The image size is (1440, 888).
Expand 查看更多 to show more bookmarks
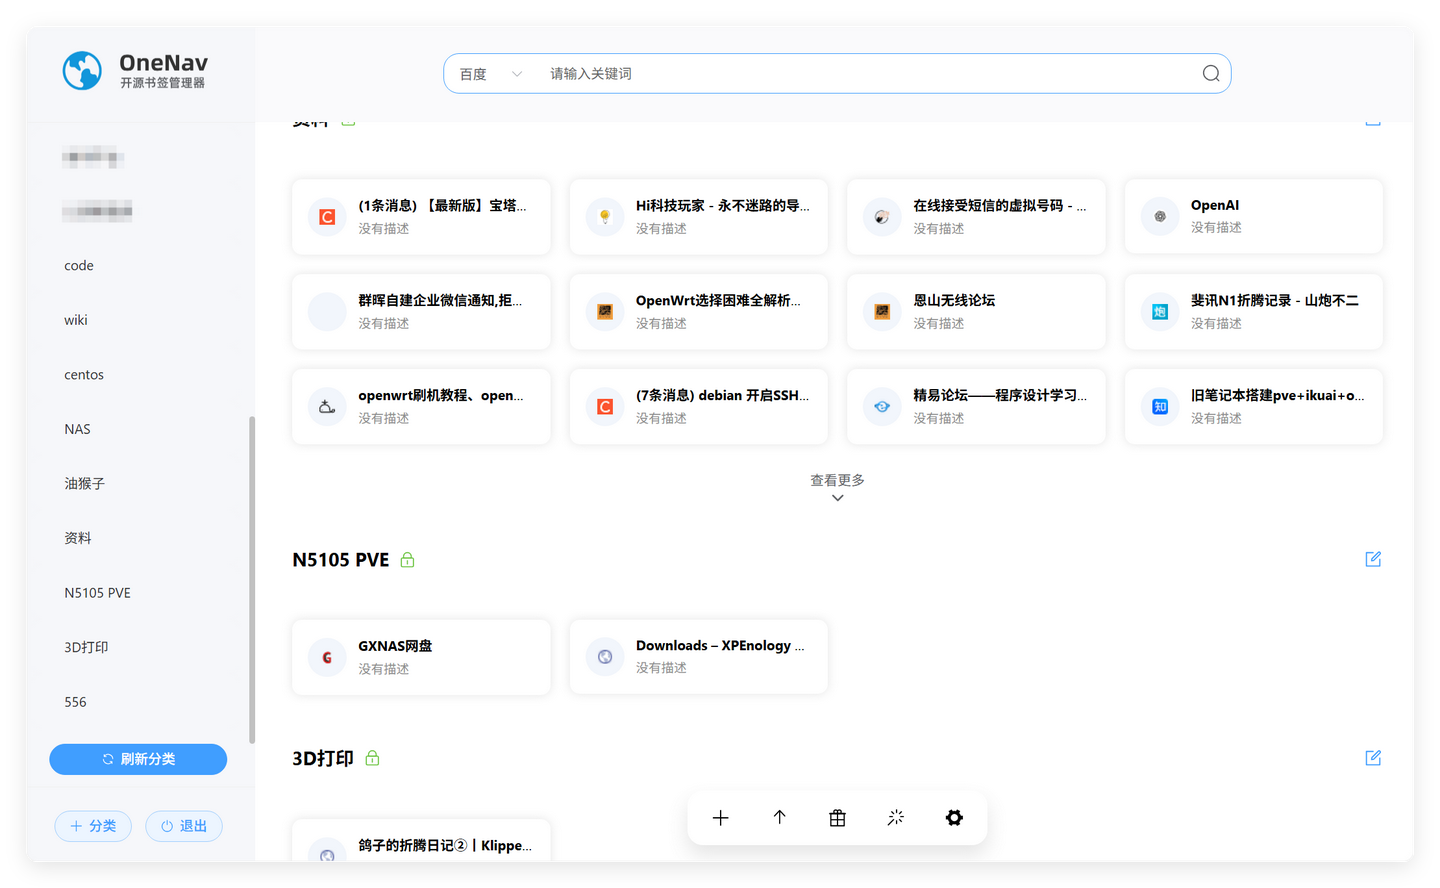coord(837,487)
